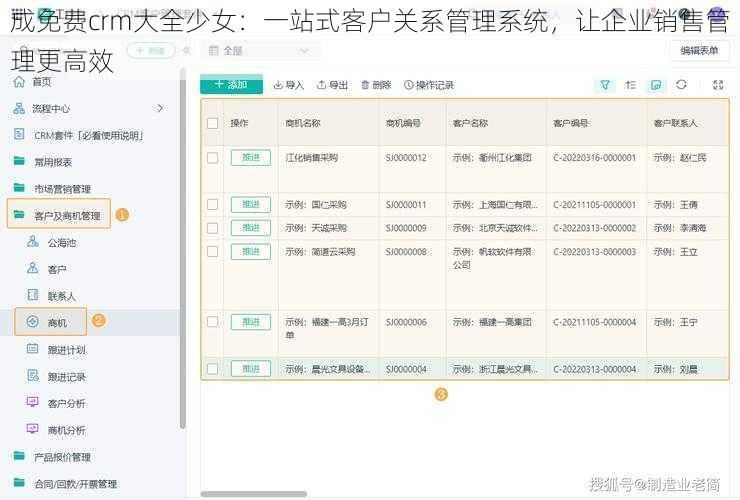Click 跟进 on the 天诚采购 row

[x=251, y=228]
